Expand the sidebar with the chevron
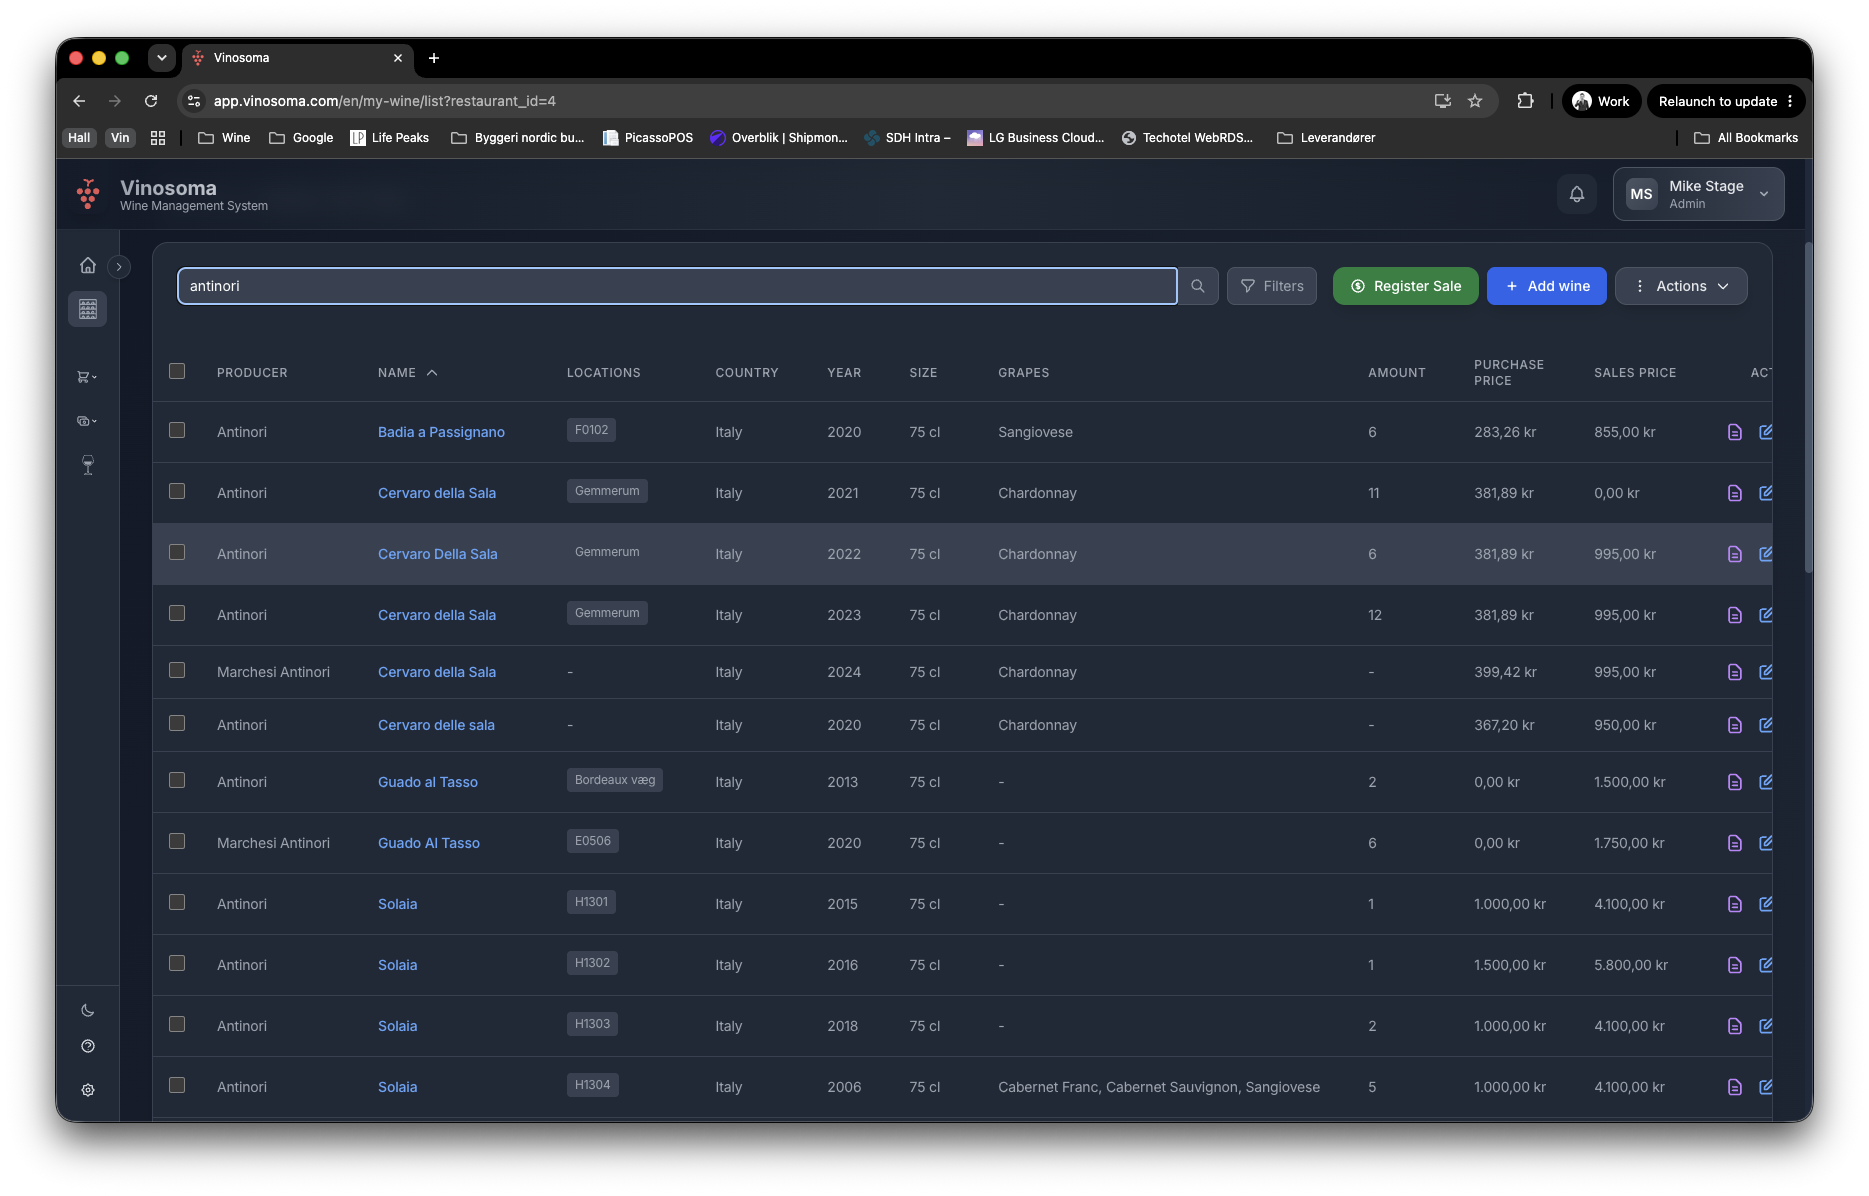The width and height of the screenshot is (1869, 1196). pos(119,266)
